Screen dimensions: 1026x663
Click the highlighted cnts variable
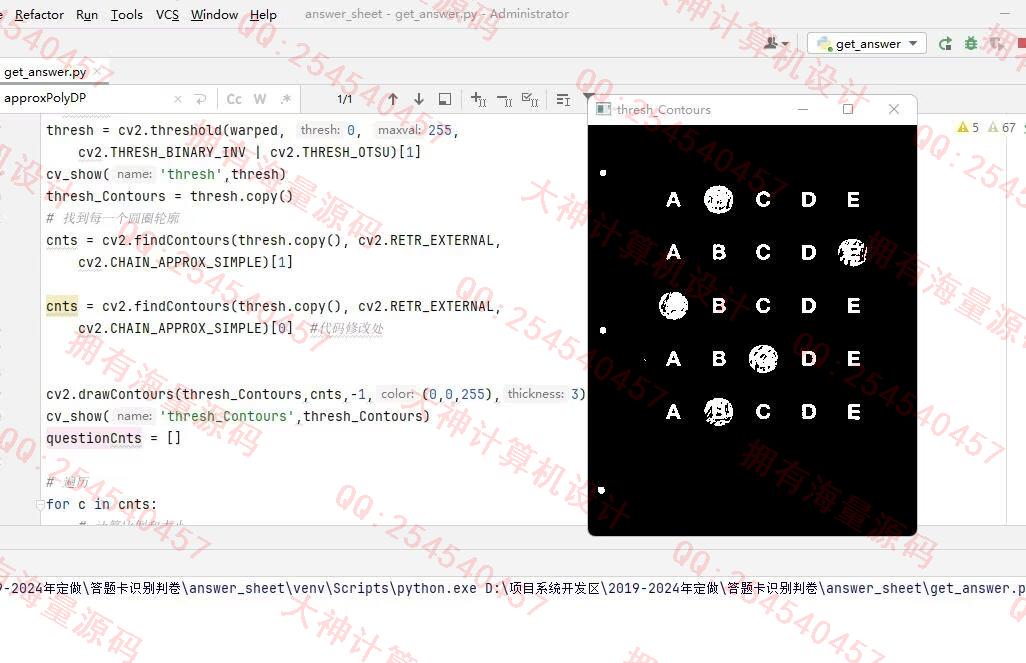[62, 306]
